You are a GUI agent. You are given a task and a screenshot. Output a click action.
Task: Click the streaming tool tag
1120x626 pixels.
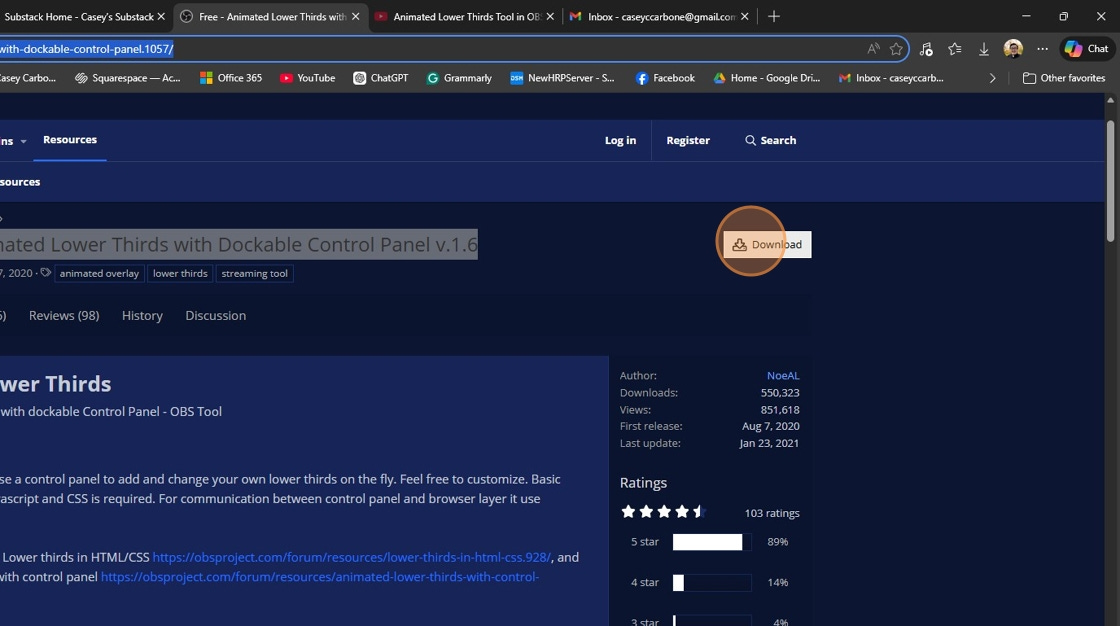click(x=254, y=274)
